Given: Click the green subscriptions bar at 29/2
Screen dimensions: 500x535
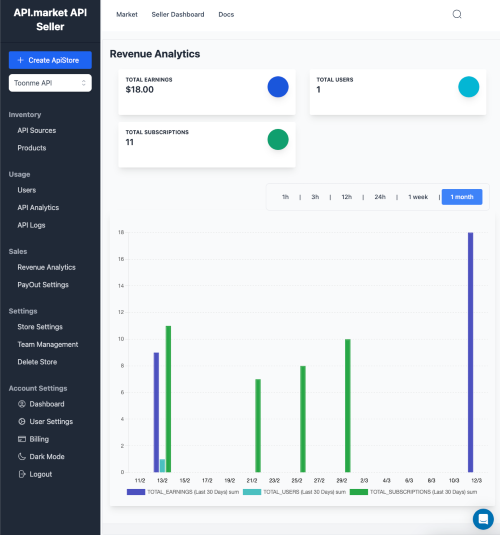Looking at the screenshot, I should pyautogui.click(x=347, y=406).
